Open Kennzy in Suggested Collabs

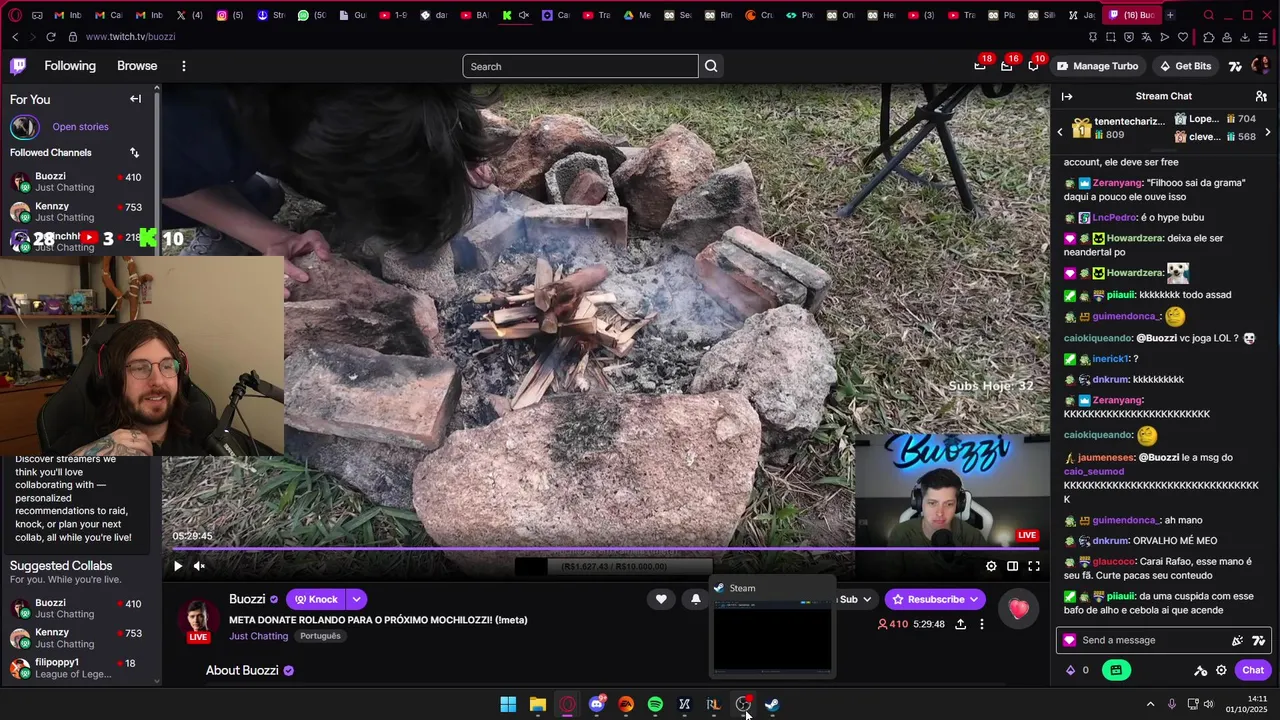(78, 638)
